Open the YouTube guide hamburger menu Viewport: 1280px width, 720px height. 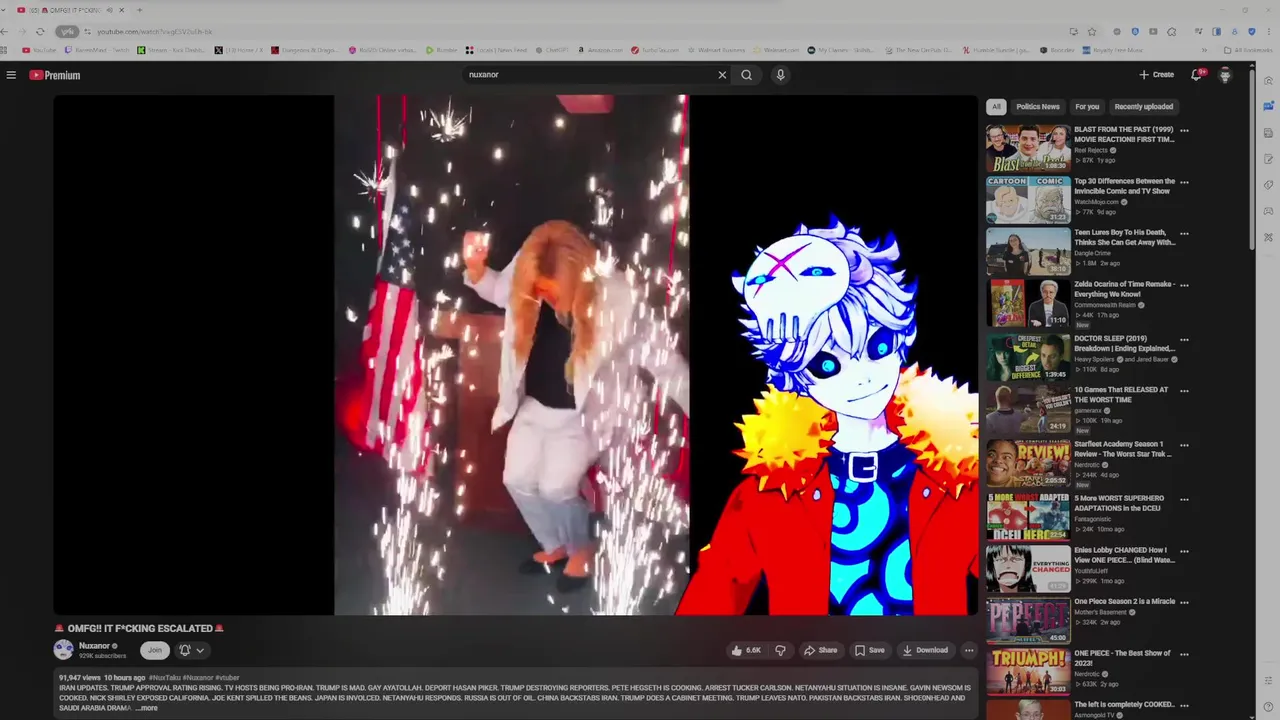click(11, 75)
